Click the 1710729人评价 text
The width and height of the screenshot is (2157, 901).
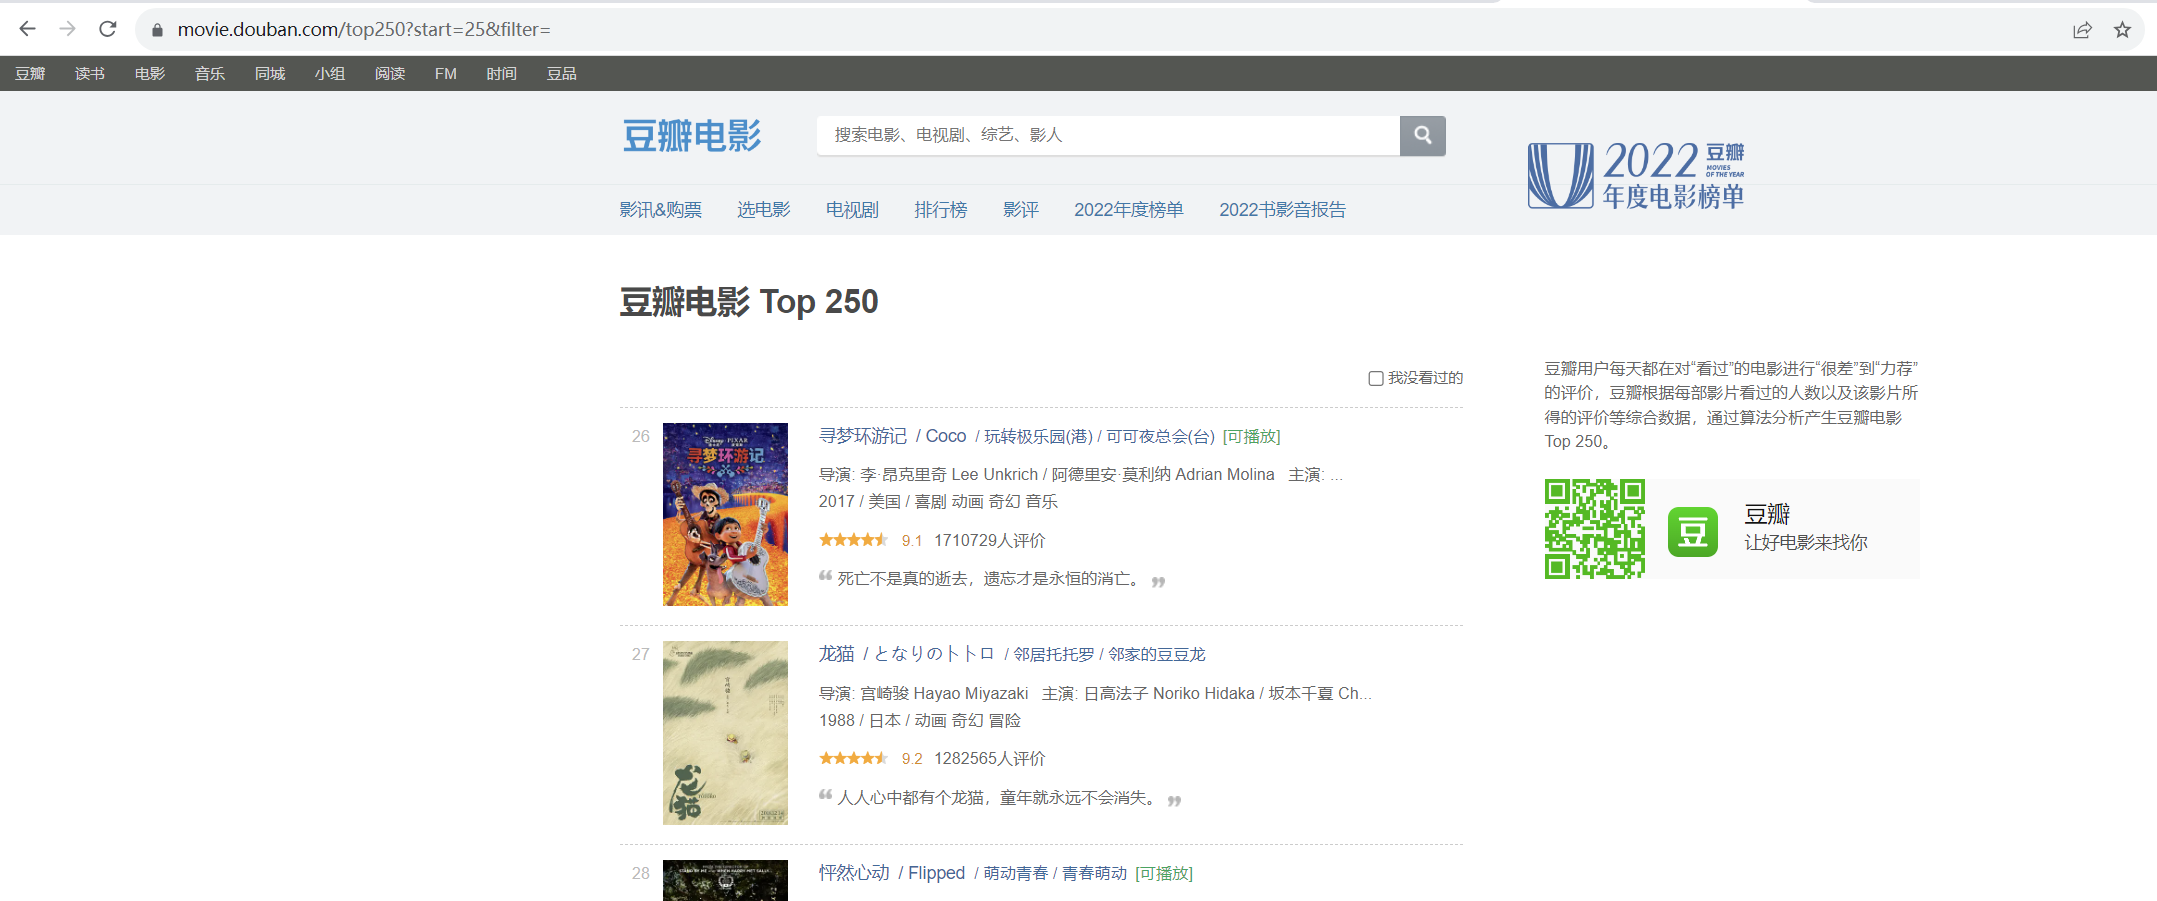point(989,540)
